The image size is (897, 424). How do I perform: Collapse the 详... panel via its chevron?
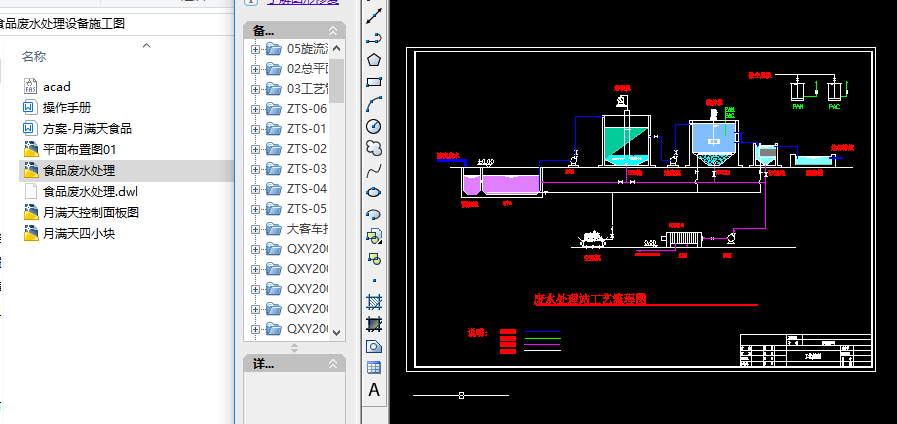point(333,364)
